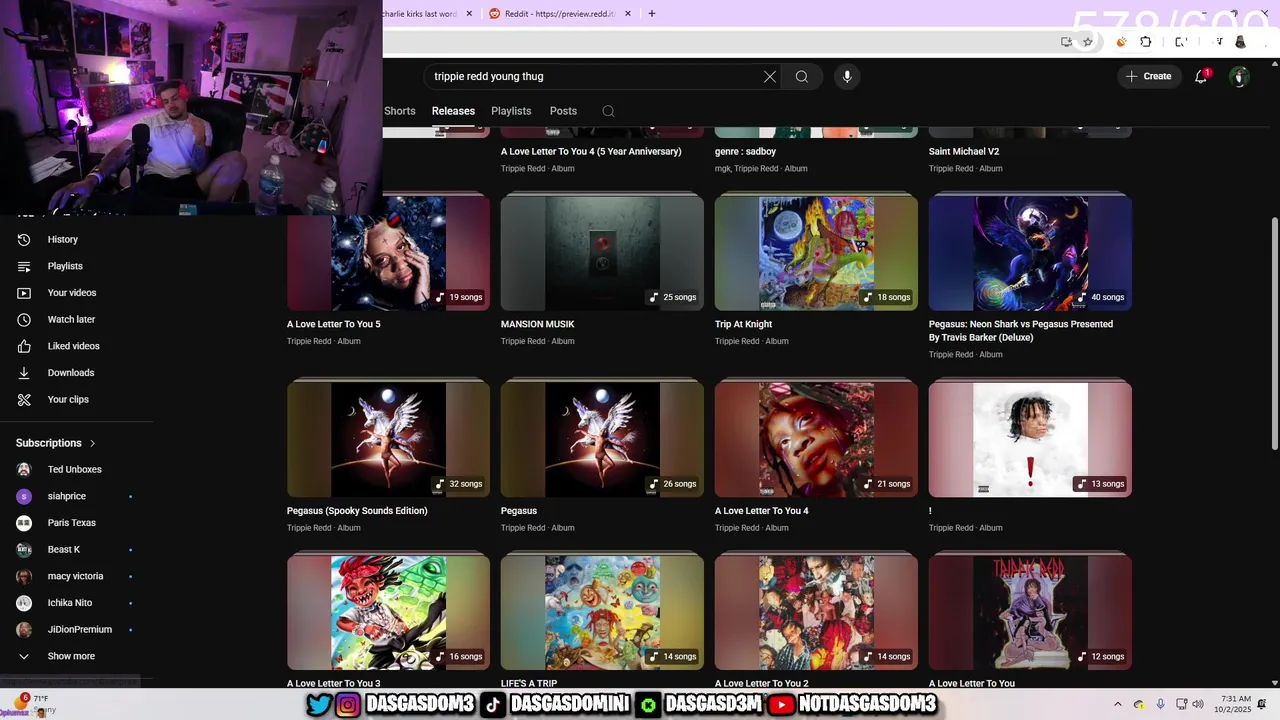This screenshot has height=720, width=1280.
Task: Expand subscriptions with Show more
Action: [71, 656]
